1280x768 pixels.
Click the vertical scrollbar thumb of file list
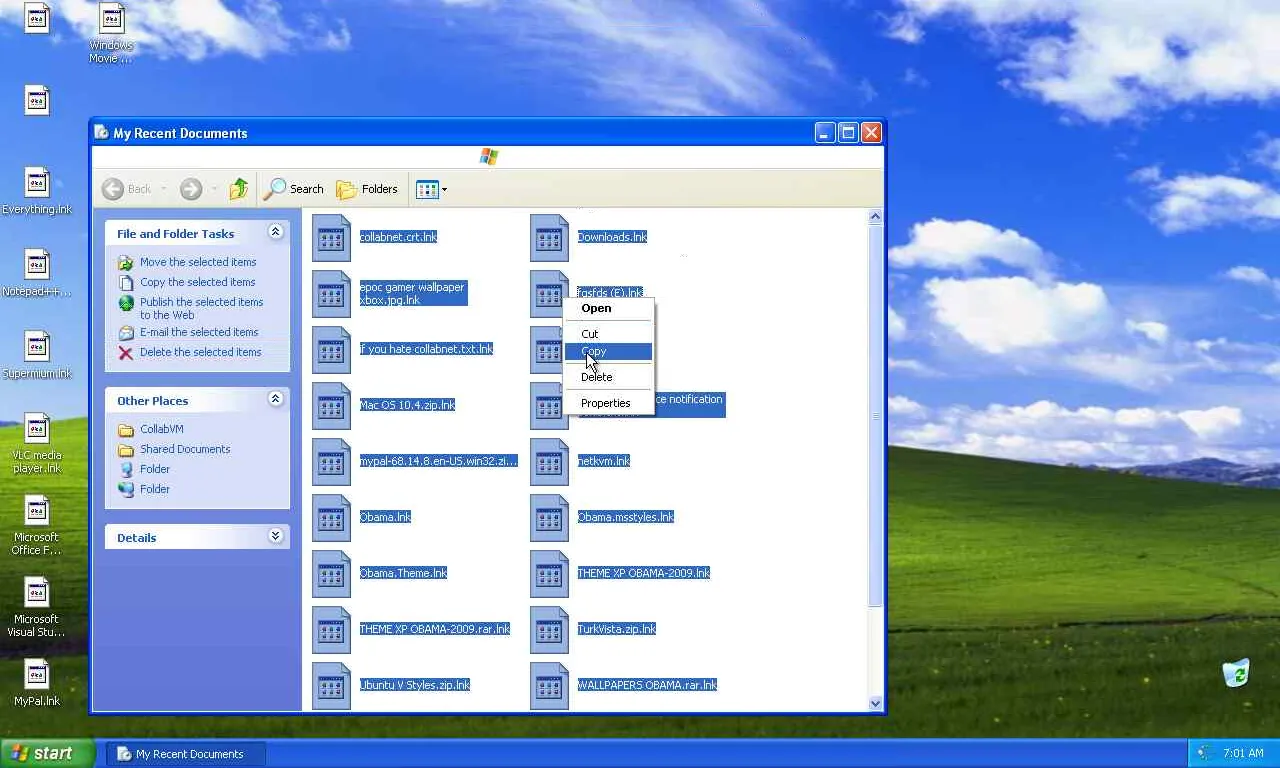tap(875, 416)
